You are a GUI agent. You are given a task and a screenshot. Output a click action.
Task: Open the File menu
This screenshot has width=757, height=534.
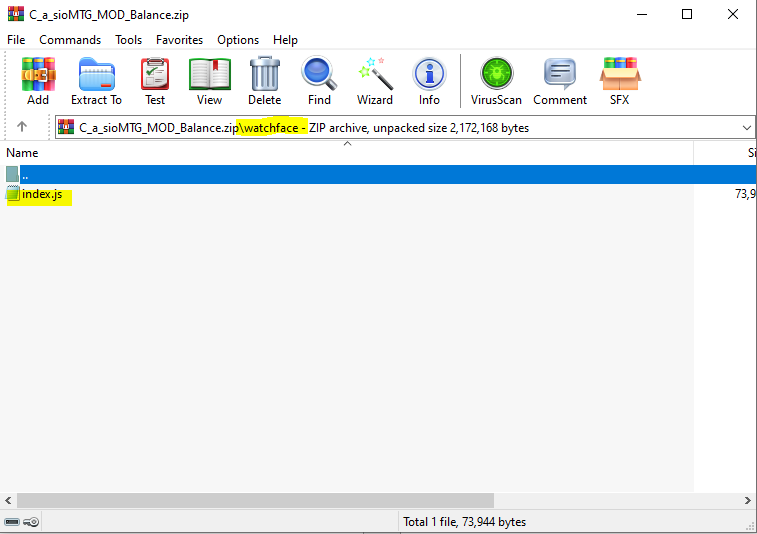(x=16, y=40)
